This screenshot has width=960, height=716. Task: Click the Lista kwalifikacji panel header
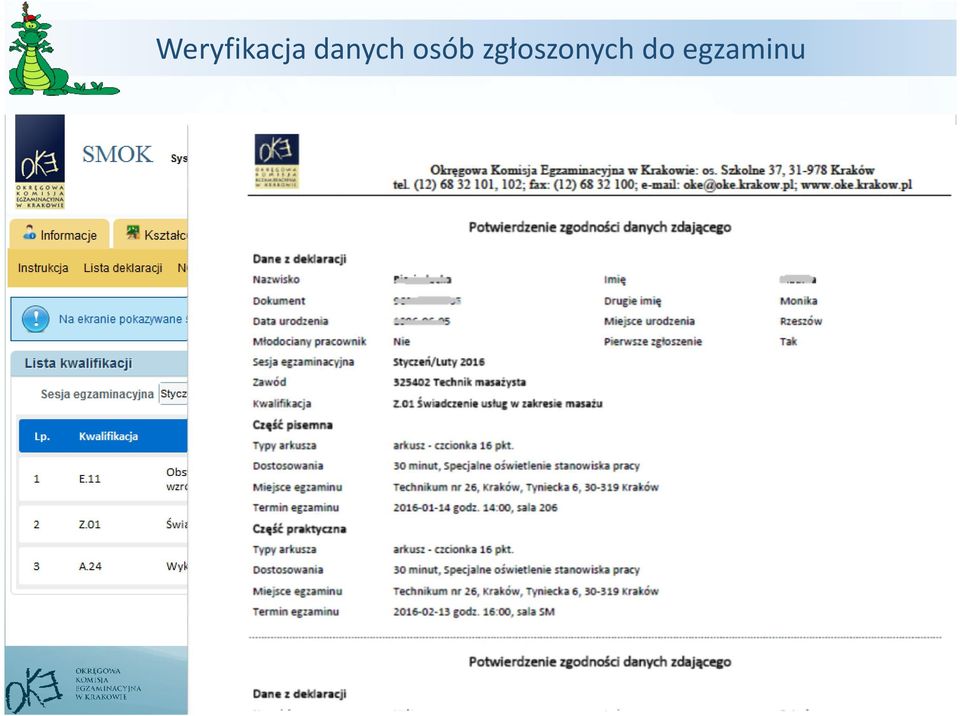pos(100,363)
